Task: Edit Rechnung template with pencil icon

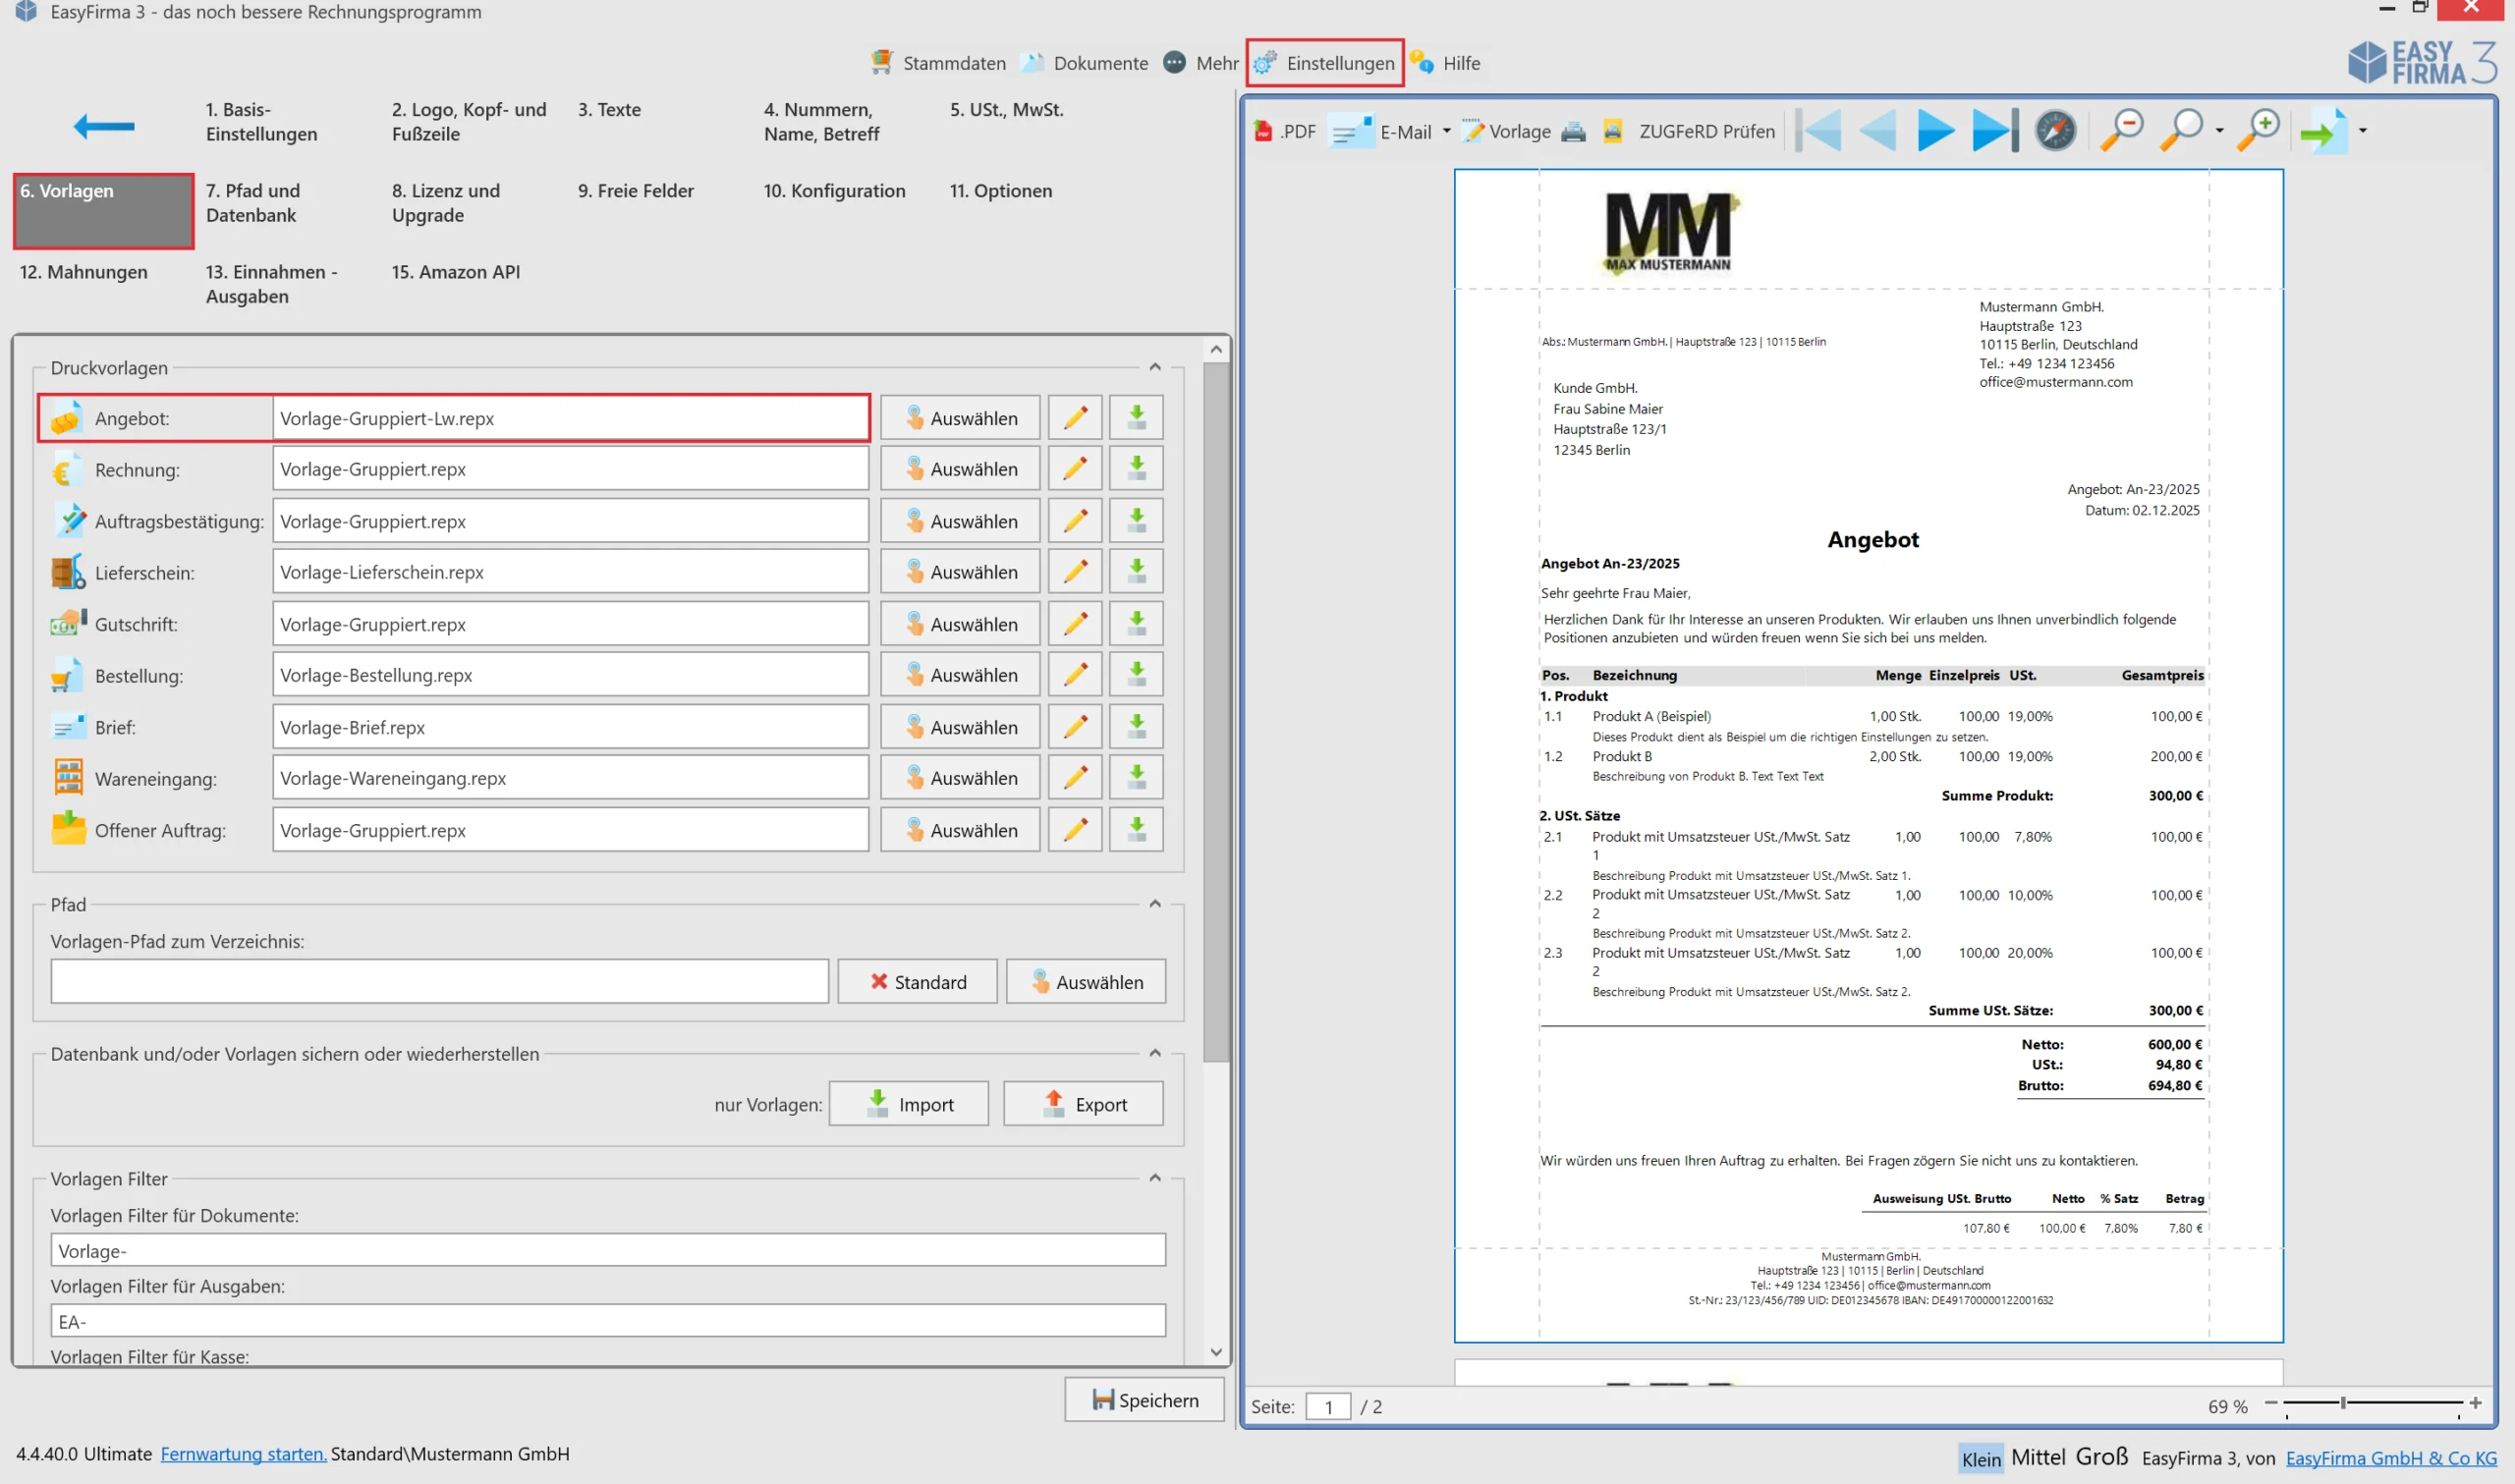Action: click(x=1075, y=469)
